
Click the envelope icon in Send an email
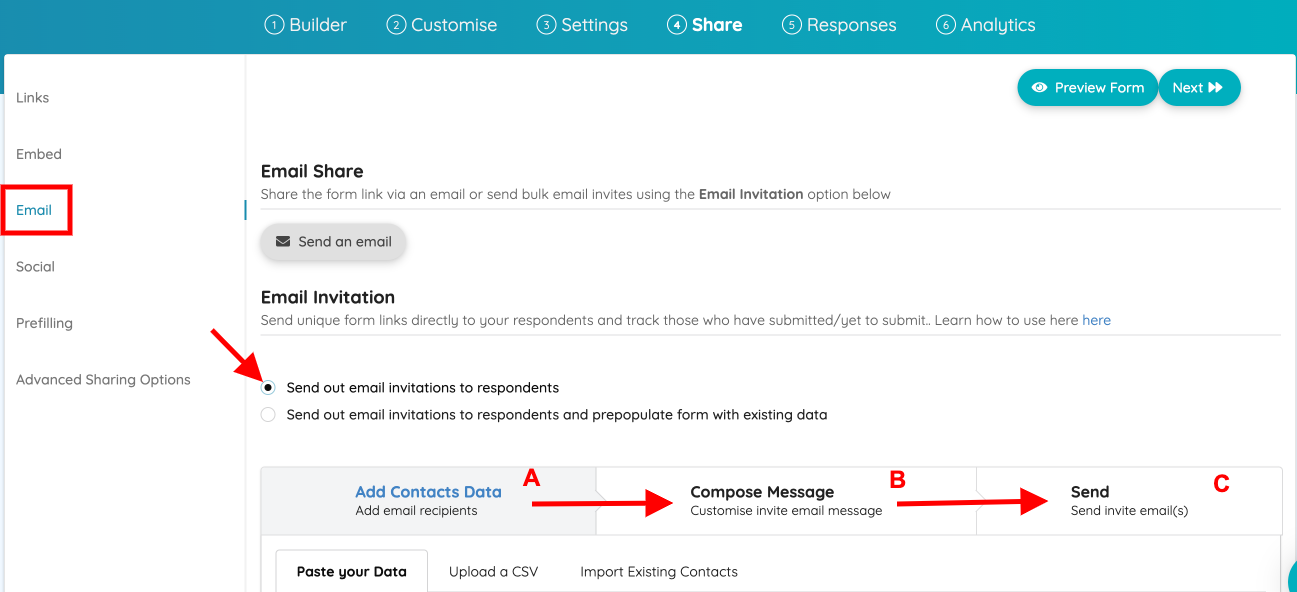pos(283,242)
